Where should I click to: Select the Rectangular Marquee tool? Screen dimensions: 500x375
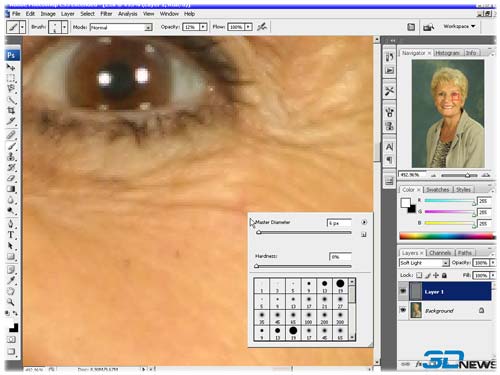tap(11, 79)
